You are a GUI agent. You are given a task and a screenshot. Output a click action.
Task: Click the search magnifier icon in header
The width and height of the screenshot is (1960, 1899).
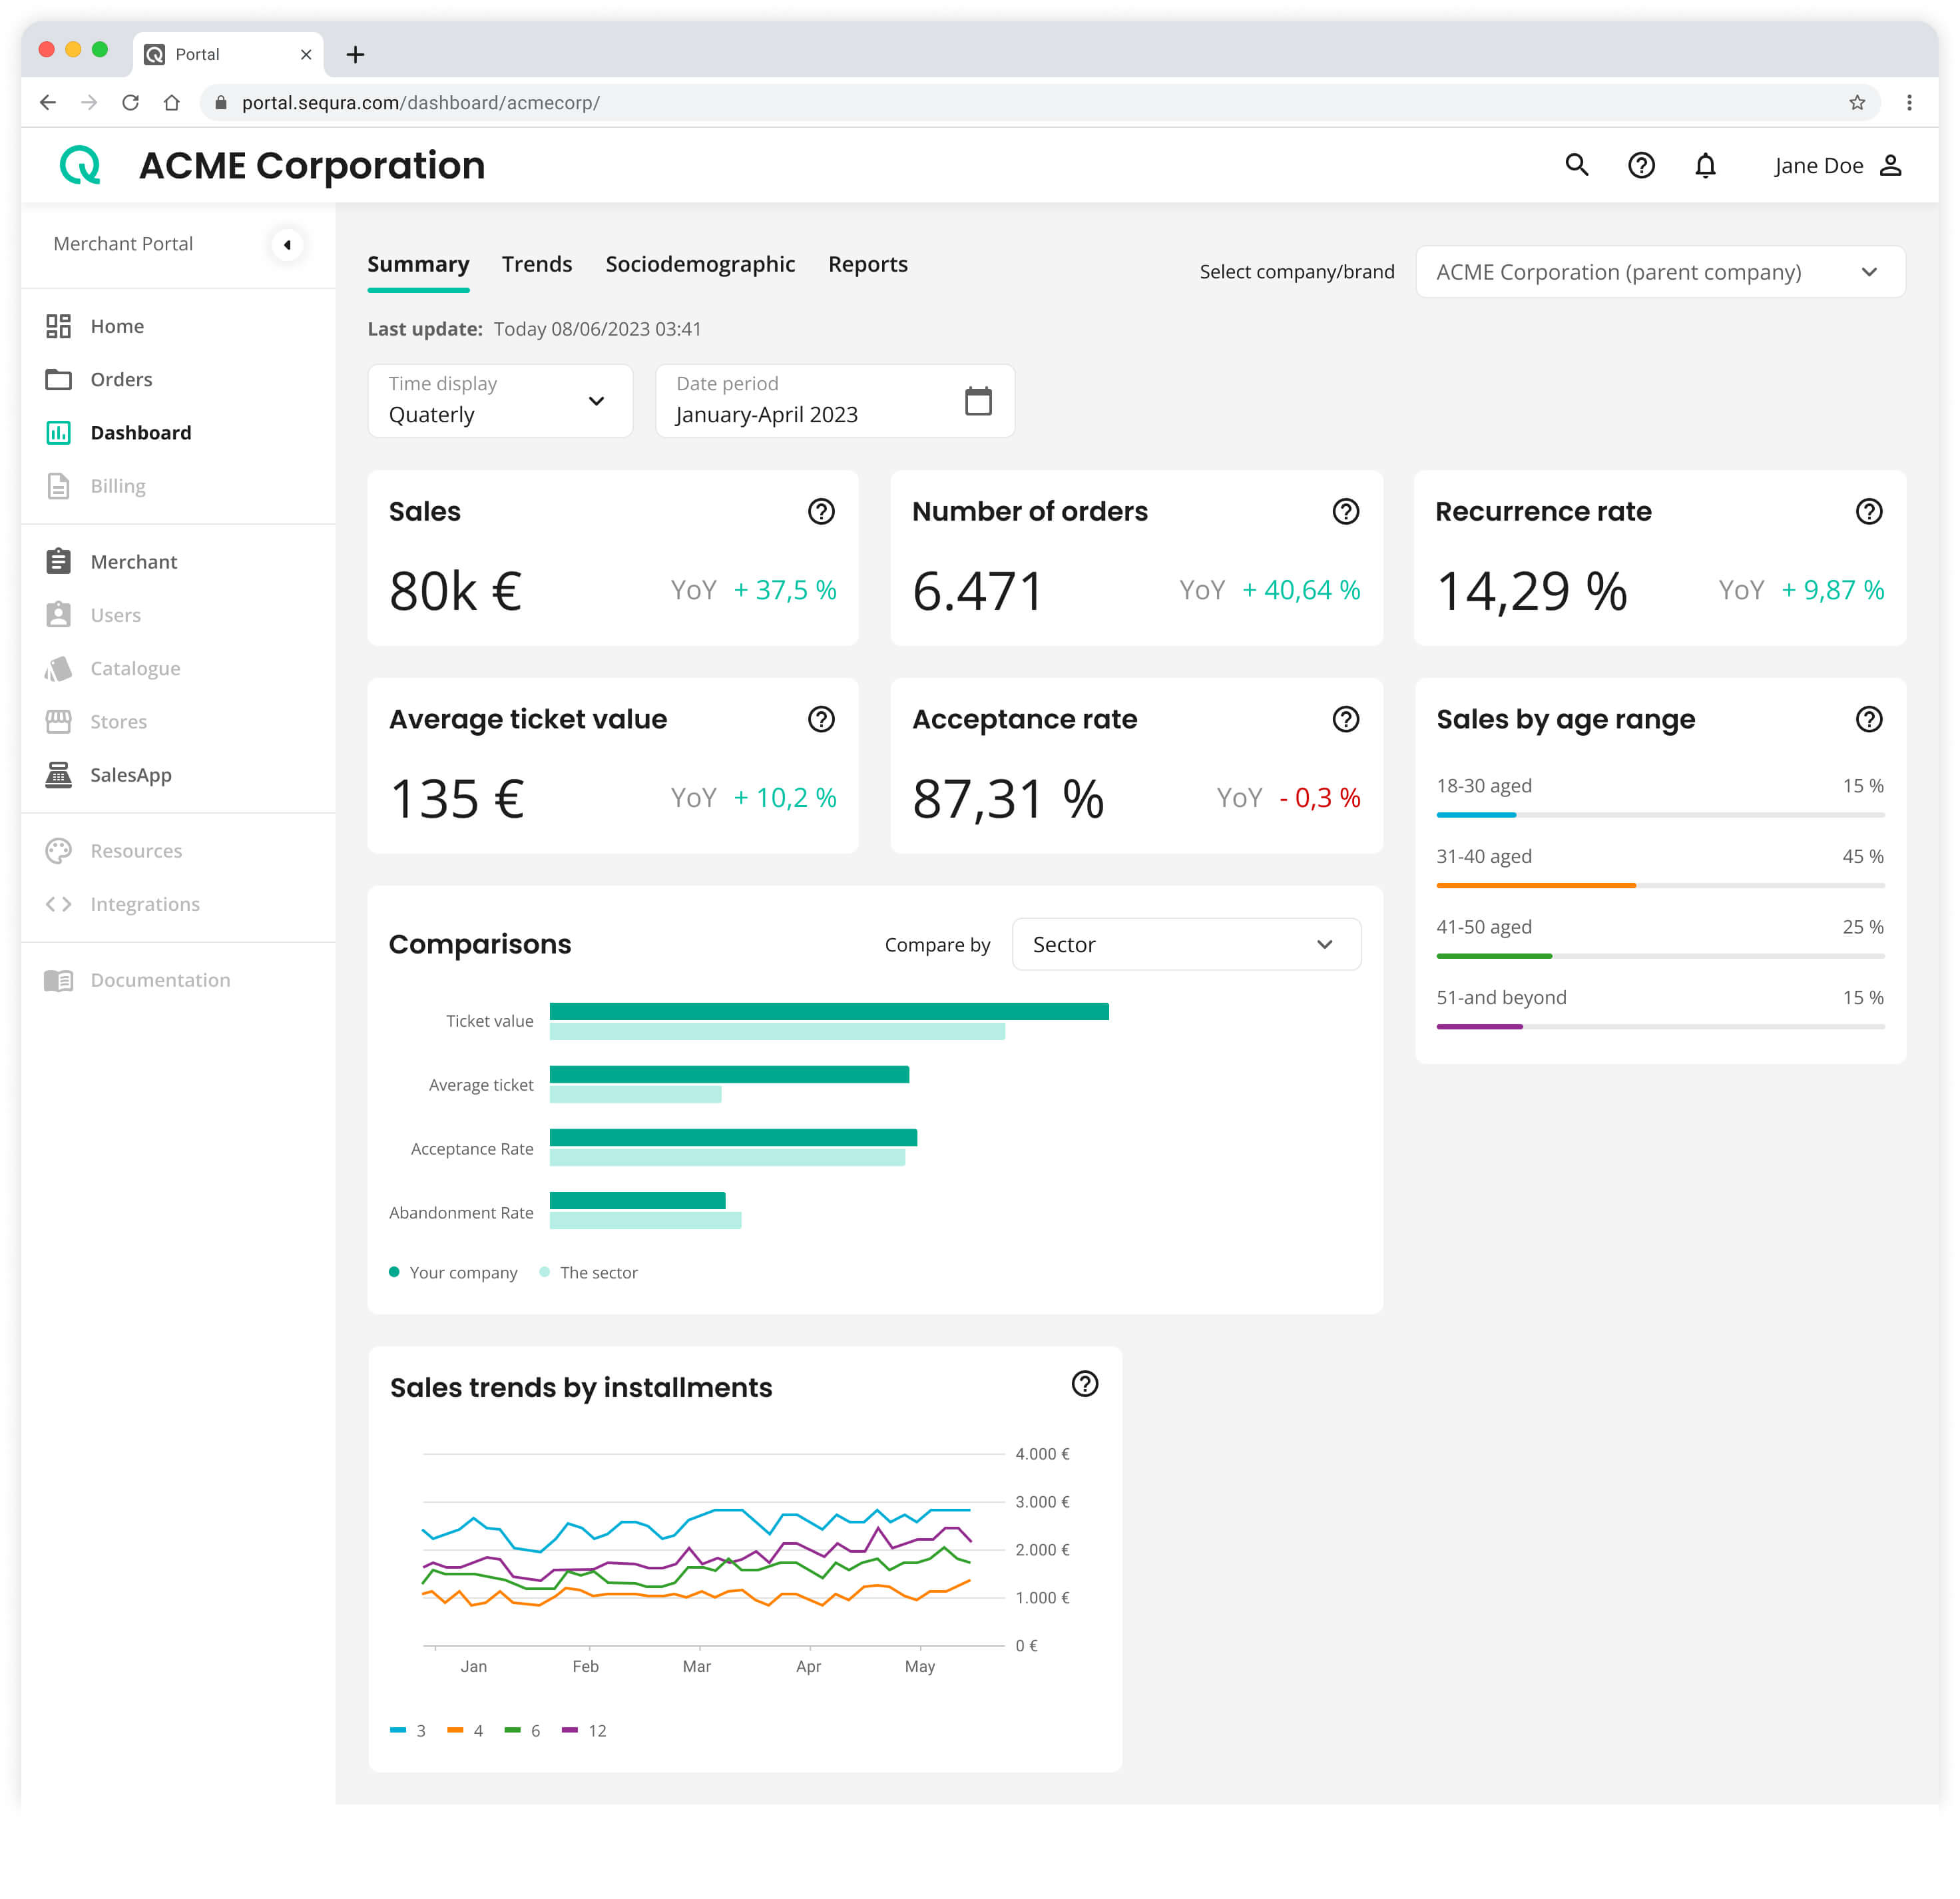pos(1576,165)
